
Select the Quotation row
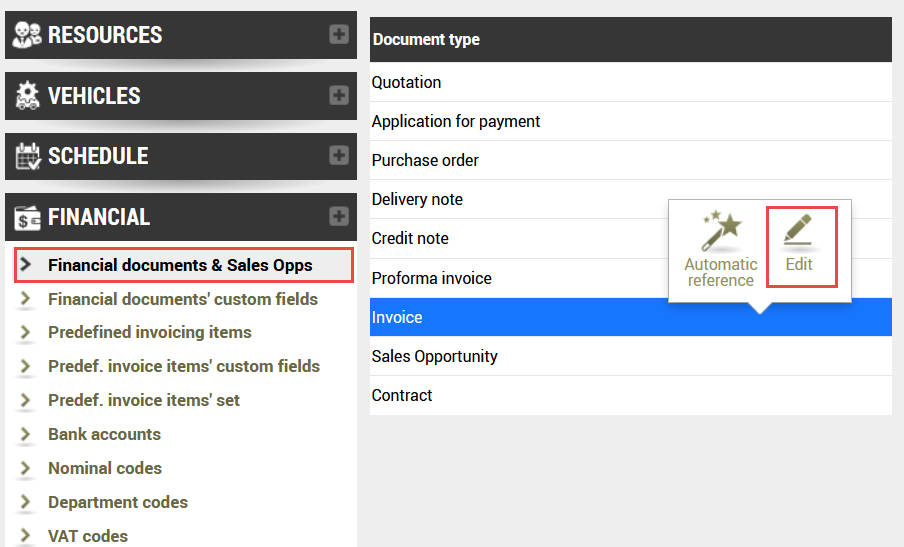coord(631,82)
